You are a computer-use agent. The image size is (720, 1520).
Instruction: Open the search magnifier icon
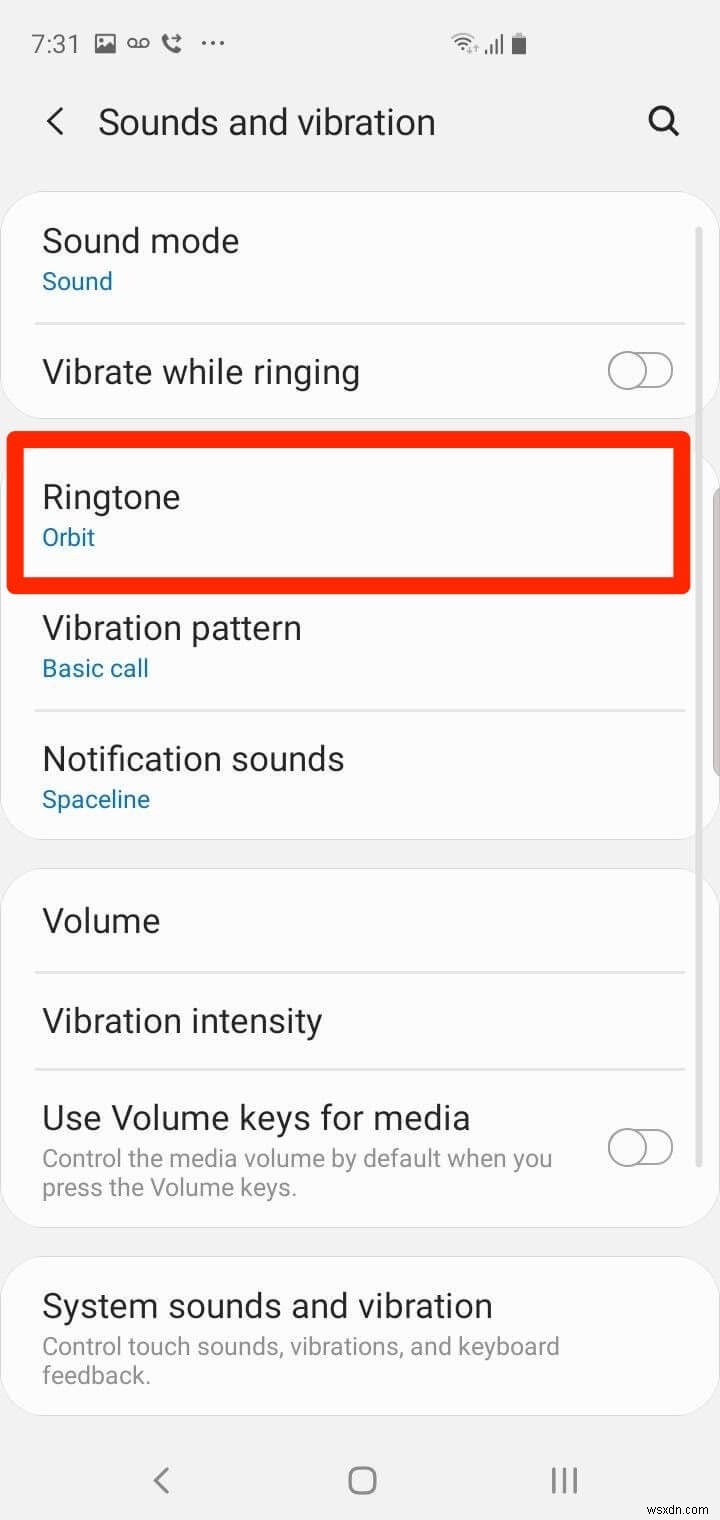click(663, 122)
